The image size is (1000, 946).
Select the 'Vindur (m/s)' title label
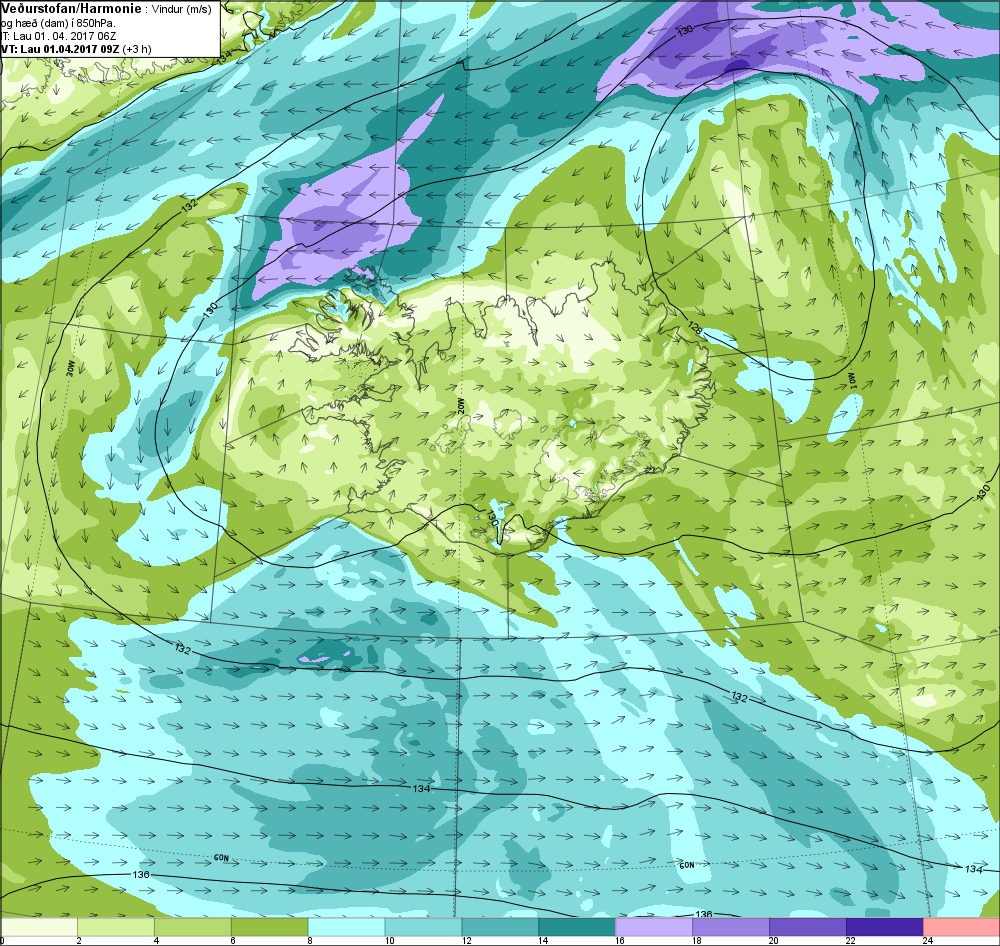(x=182, y=10)
